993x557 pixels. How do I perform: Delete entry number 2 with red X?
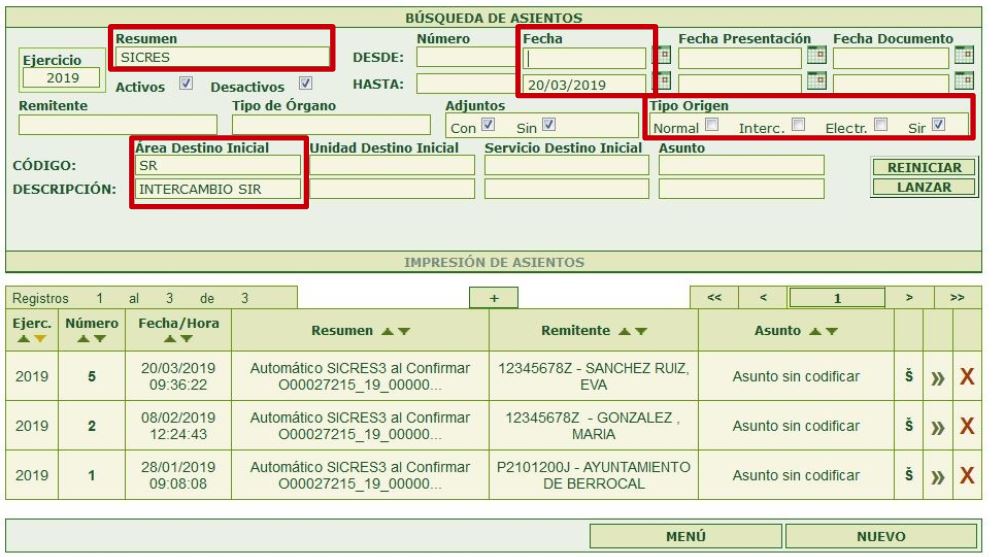(967, 427)
